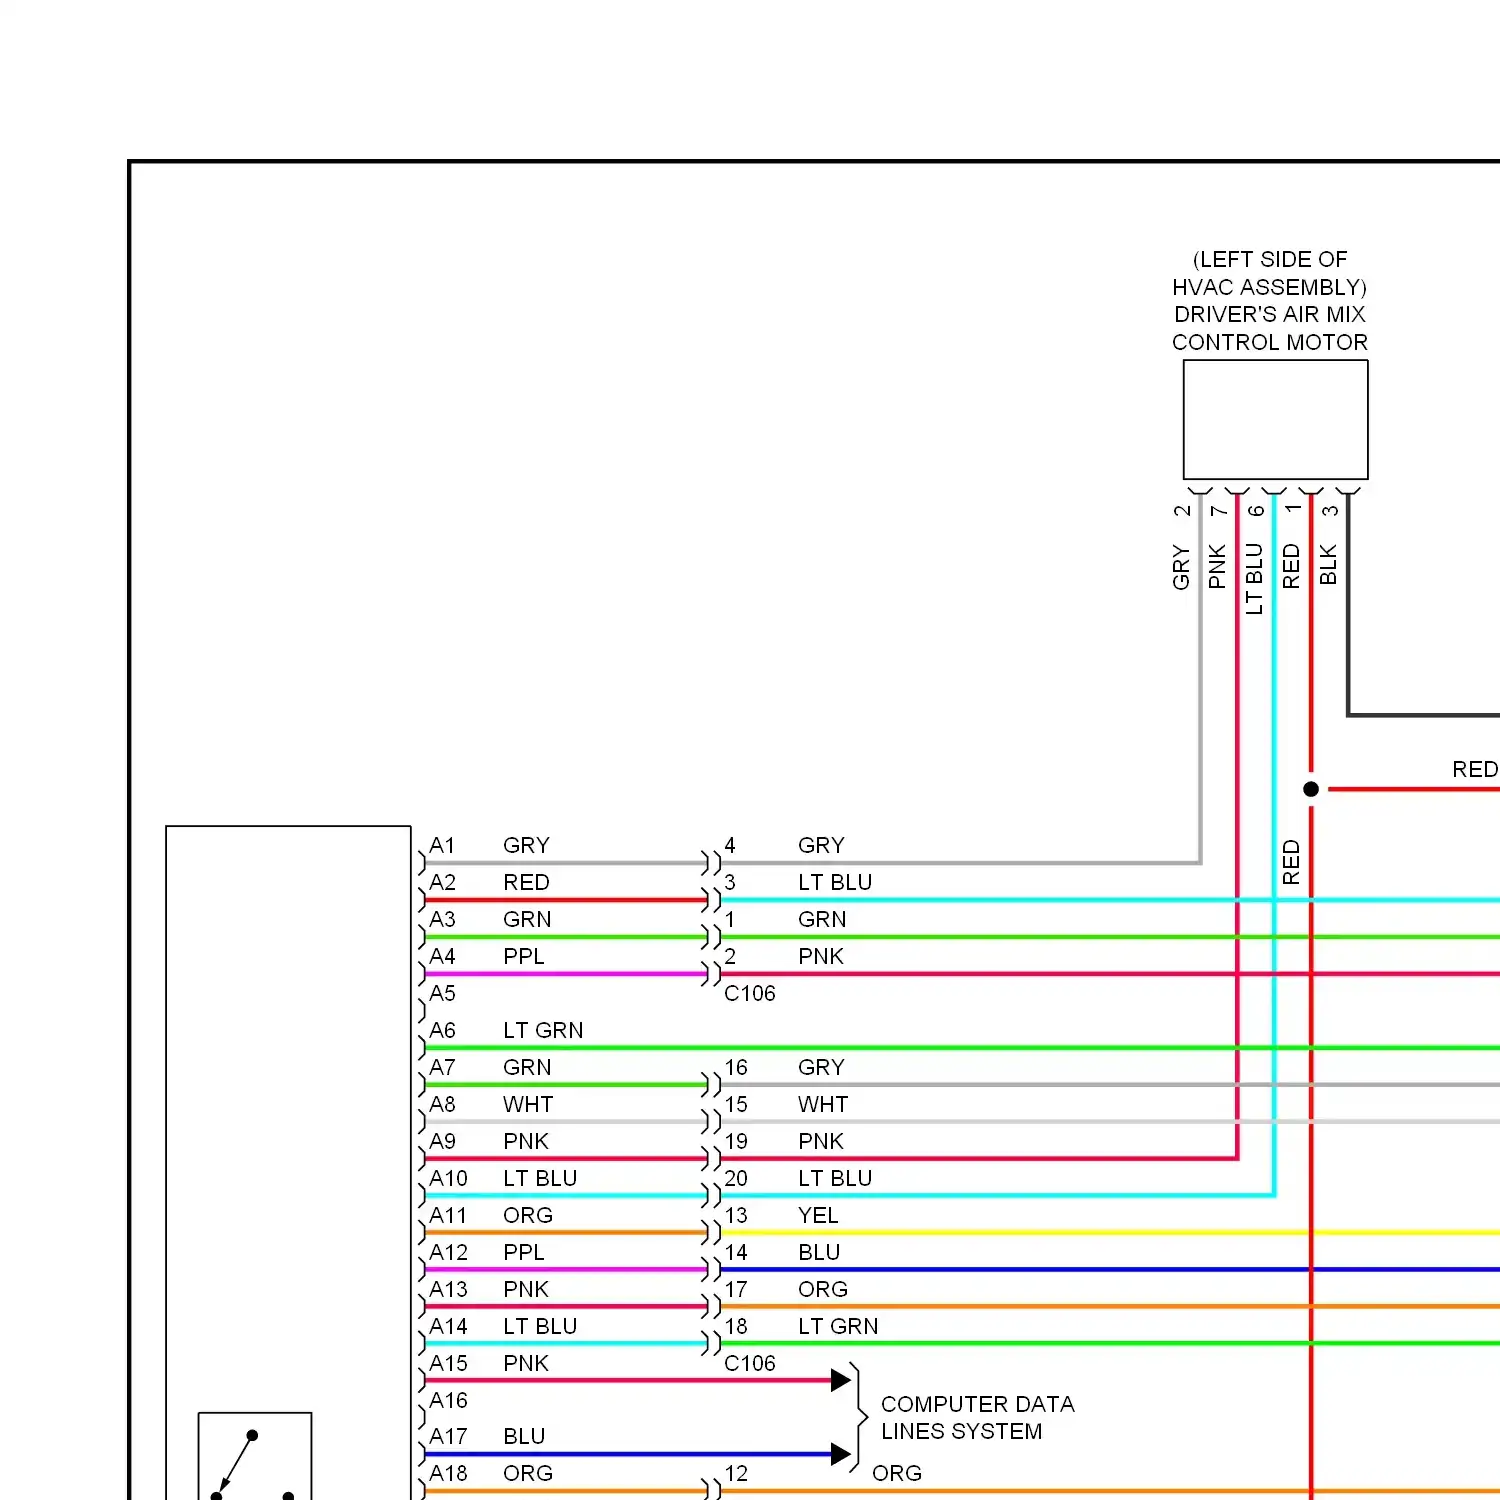Click connector pin number 20

[x=736, y=1179]
